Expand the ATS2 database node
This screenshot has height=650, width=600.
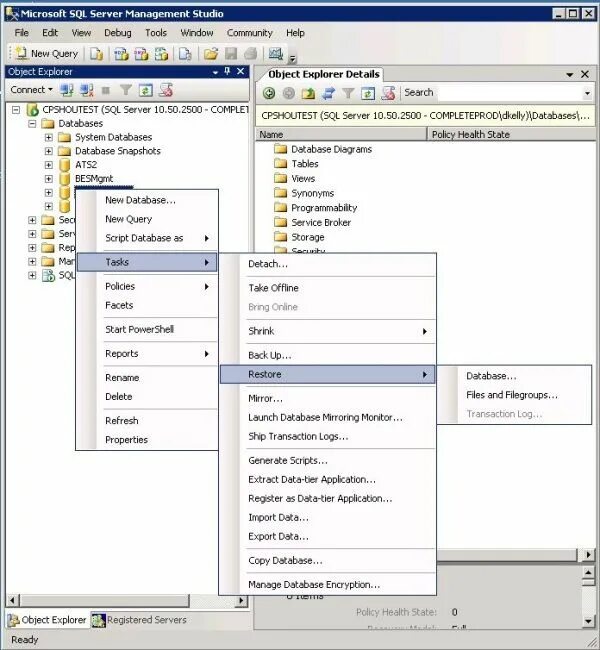(x=49, y=165)
